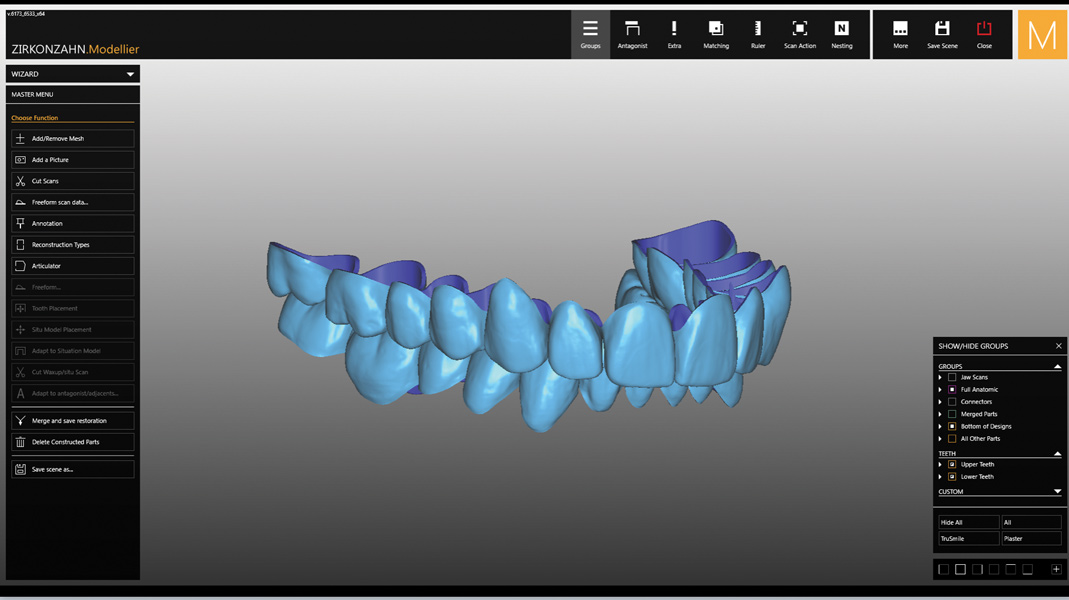Close the Show/Hide Groups panel
1069x600 pixels.
(x=1058, y=346)
